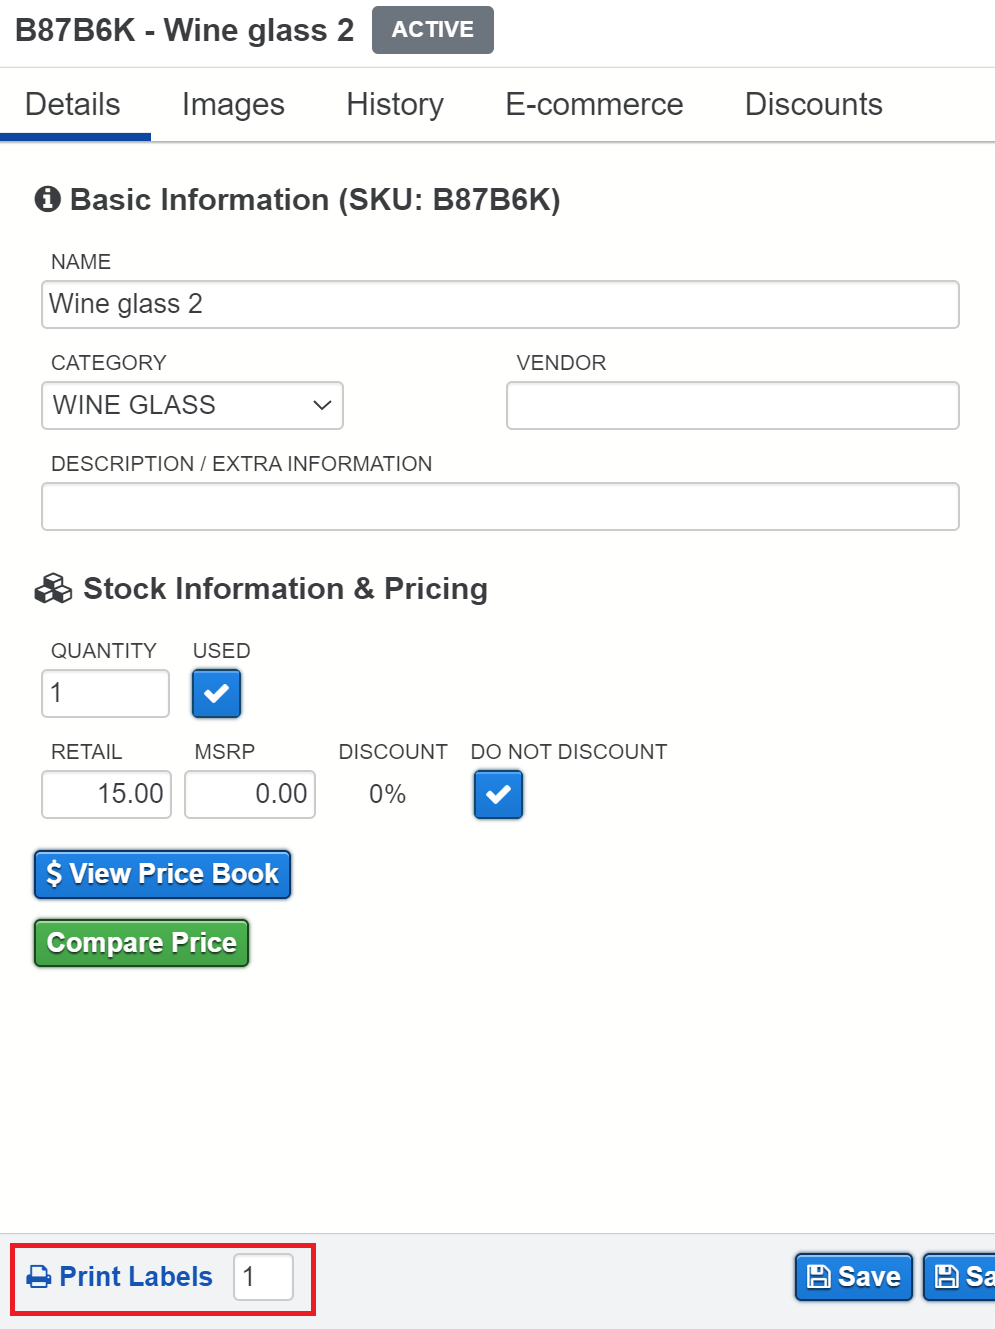Toggle the Do Not Discount checkbox
The height and width of the screenshot is (1329, 995).
(x=498, y=794)
